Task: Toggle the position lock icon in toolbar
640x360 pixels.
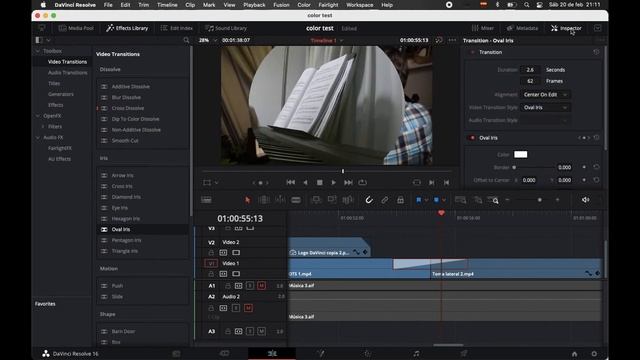Action: pyautogui.click(x=400, y=200)
